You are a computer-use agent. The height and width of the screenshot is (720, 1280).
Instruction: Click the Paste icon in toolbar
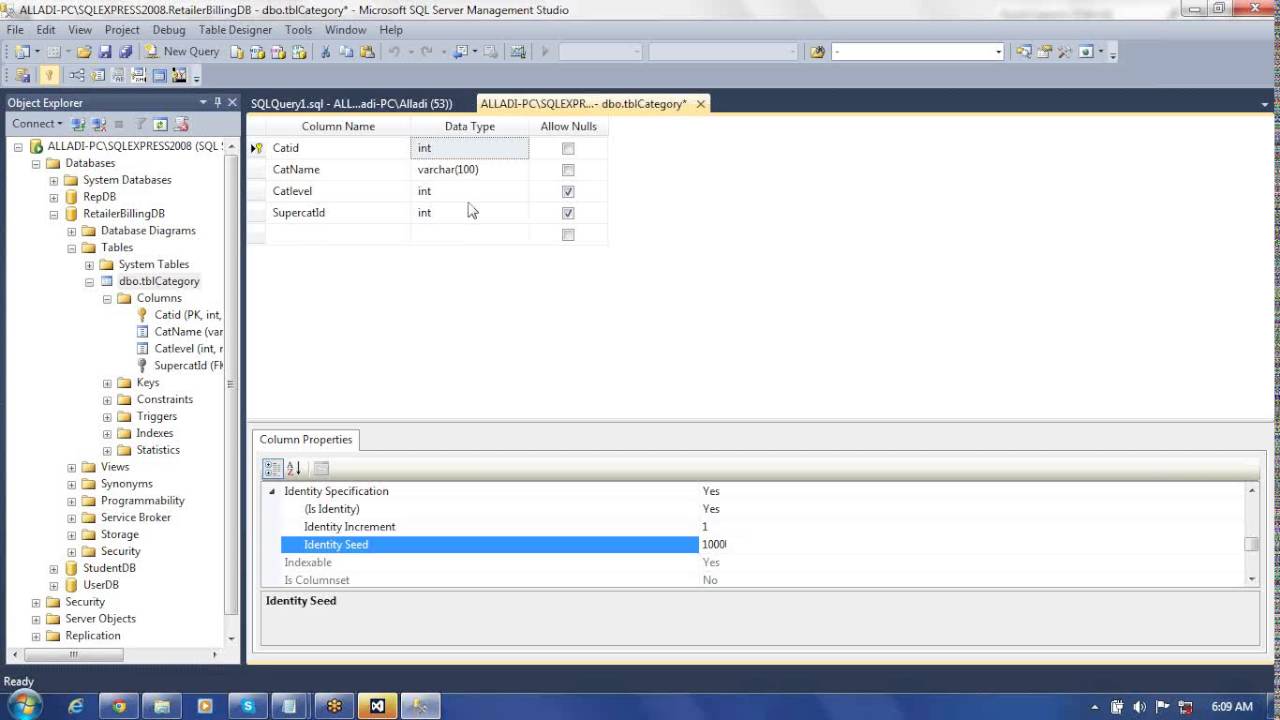click(367, 51)
